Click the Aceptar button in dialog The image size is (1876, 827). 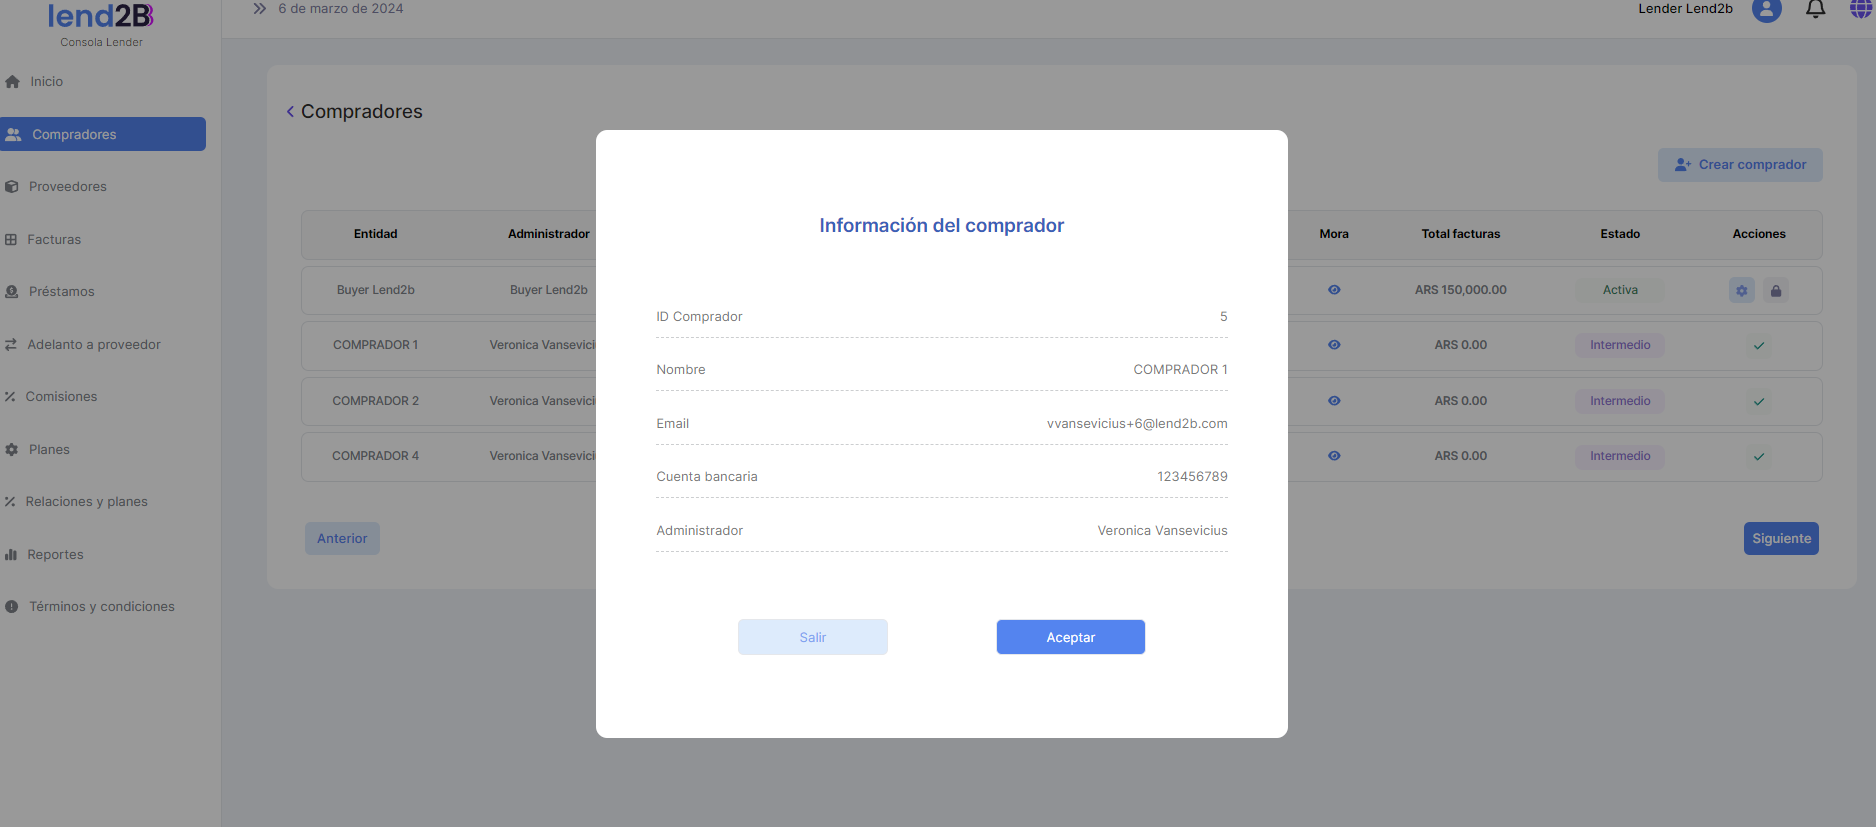tap(1070, 637)
